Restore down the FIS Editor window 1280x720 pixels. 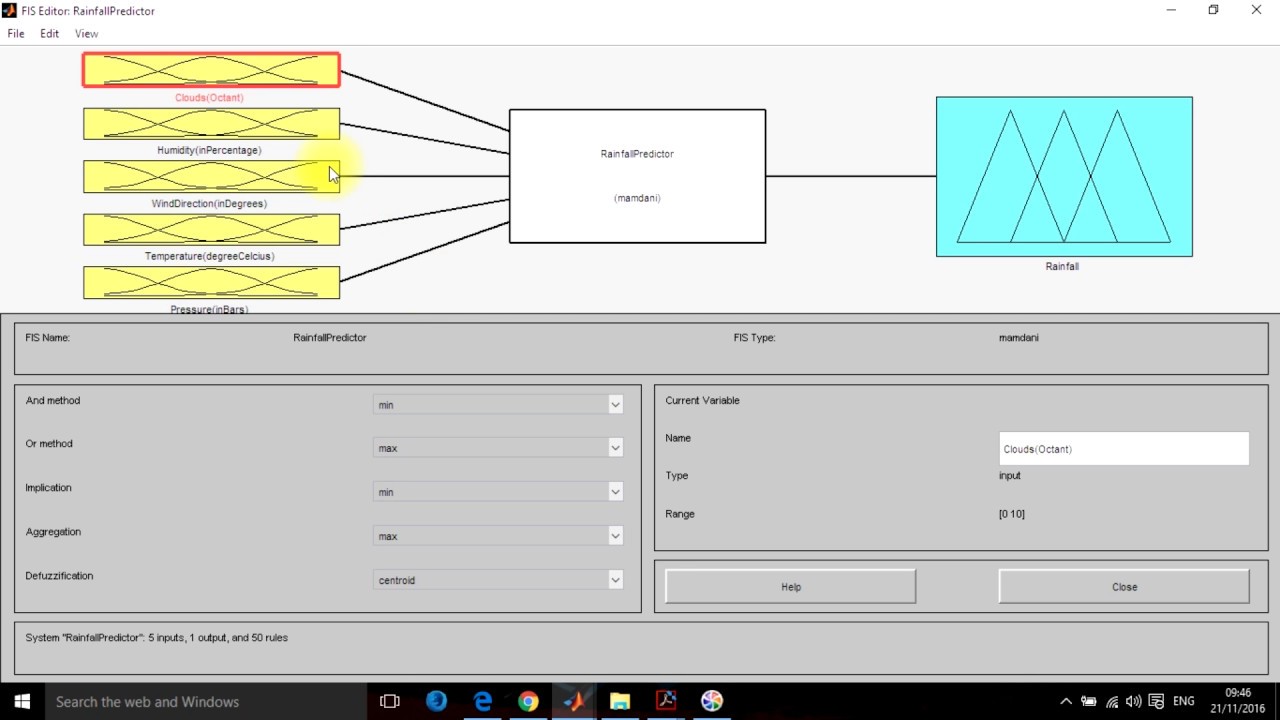tap(1213, 10)
